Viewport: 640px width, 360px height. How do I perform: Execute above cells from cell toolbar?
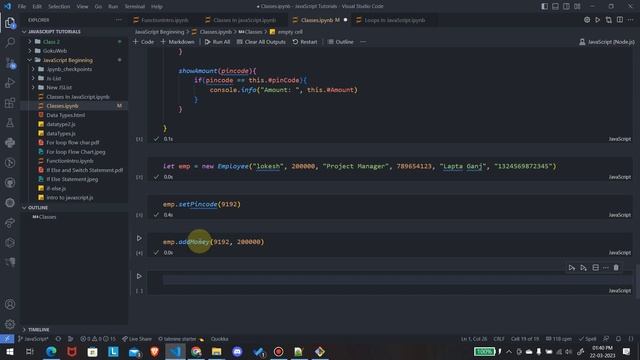[571, 268]
